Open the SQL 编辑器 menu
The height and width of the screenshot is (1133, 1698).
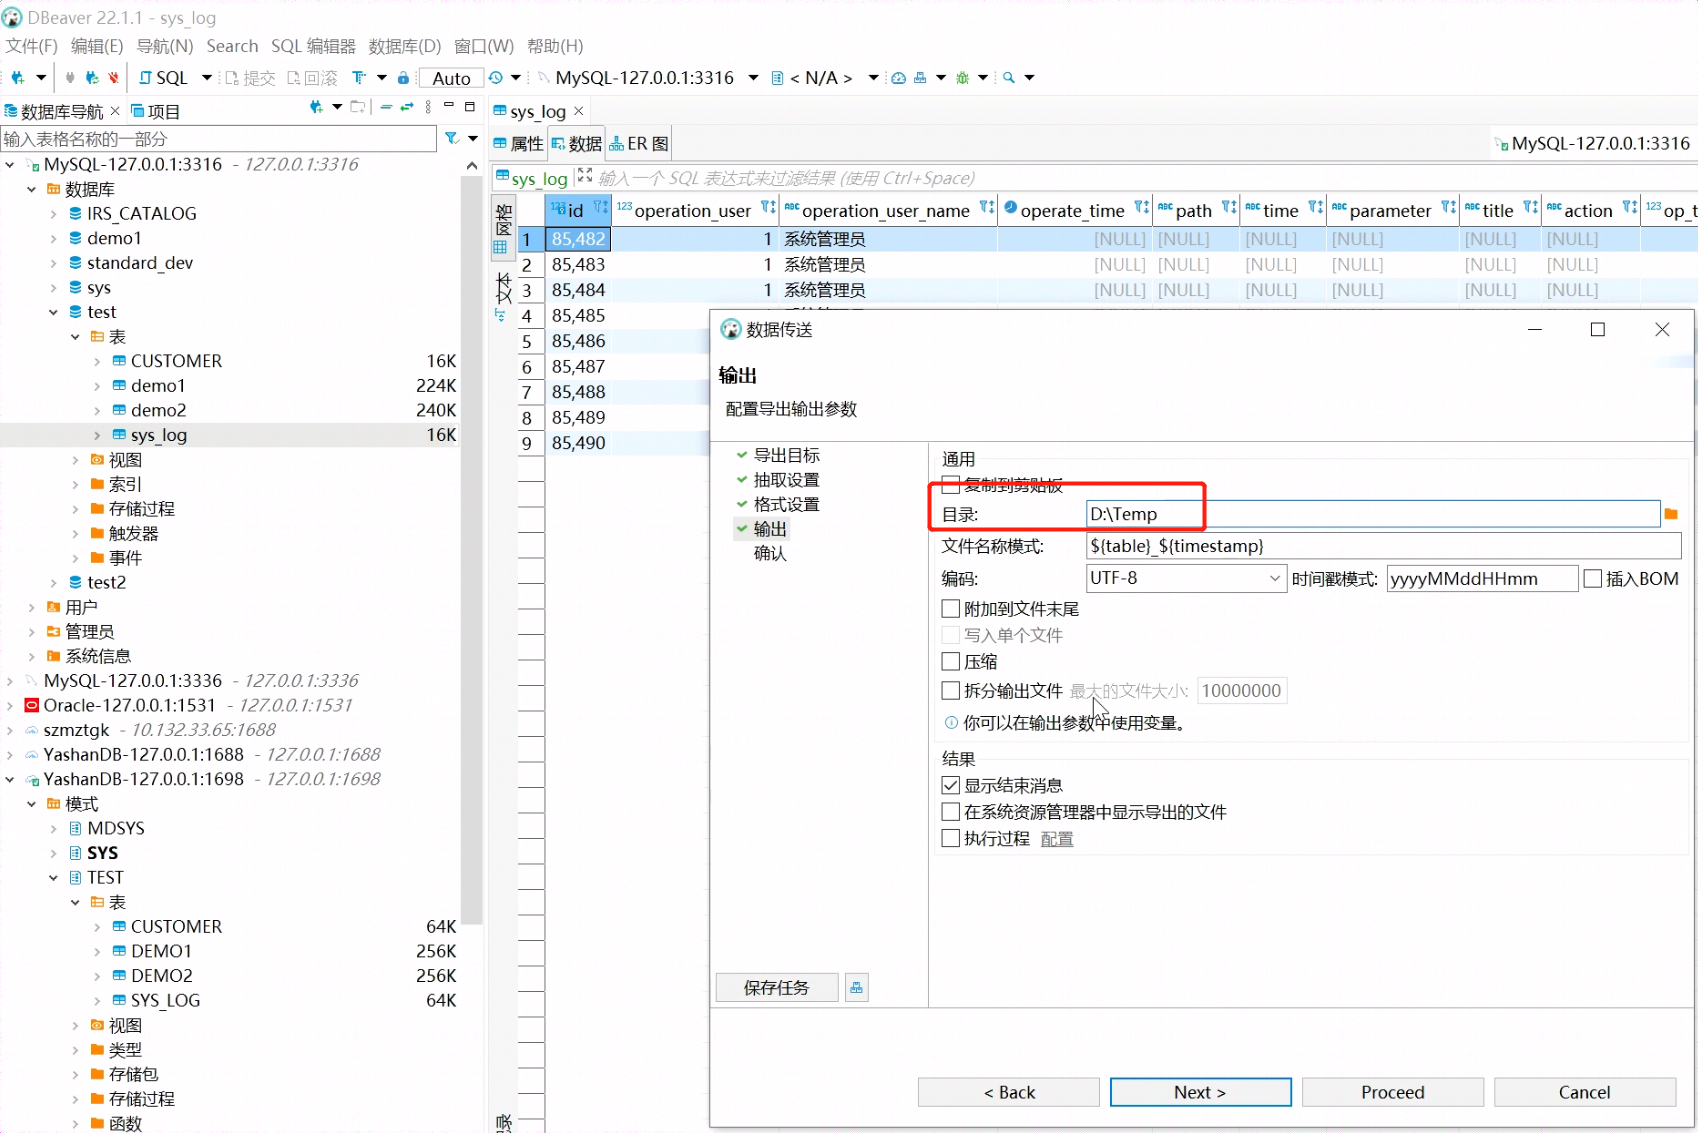(x=313, y=46)
